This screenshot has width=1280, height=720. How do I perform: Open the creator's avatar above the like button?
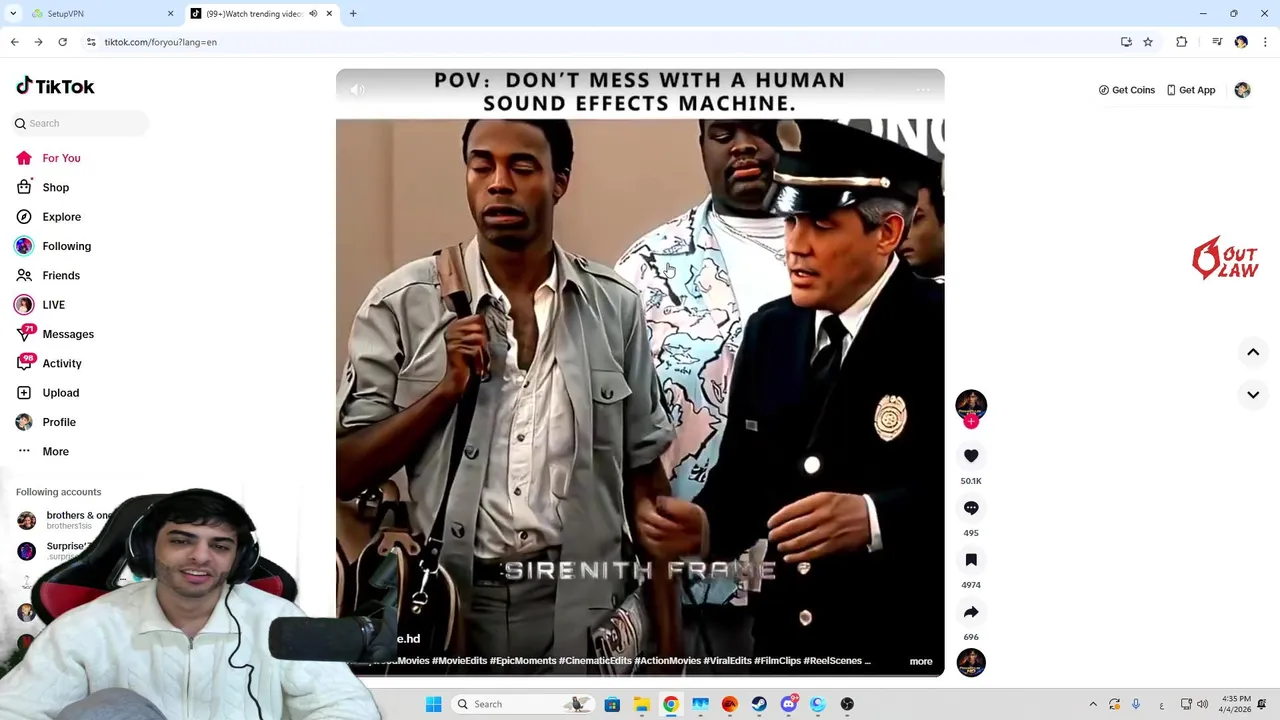(x=971, y=404)
